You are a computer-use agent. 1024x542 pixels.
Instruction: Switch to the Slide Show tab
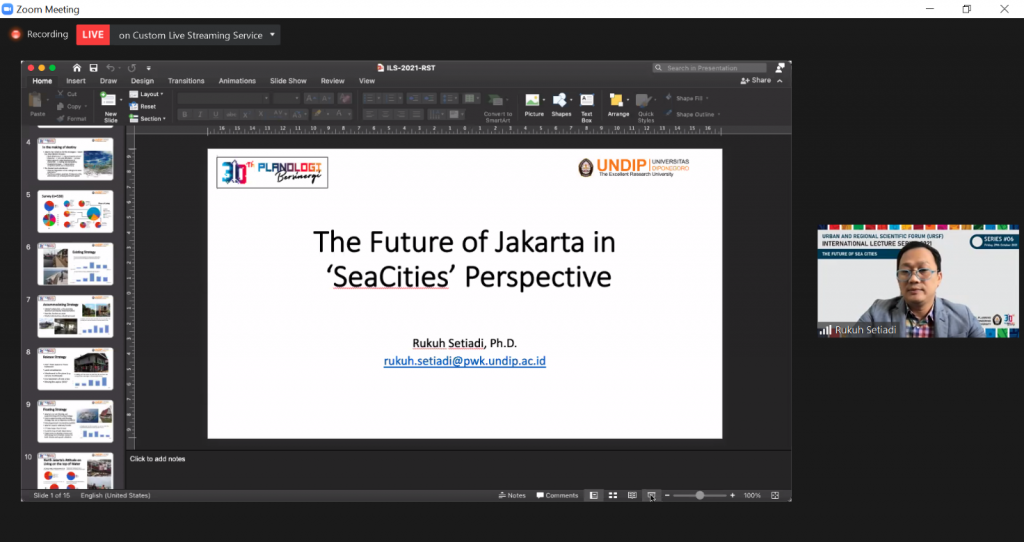[x=288, y=81]
